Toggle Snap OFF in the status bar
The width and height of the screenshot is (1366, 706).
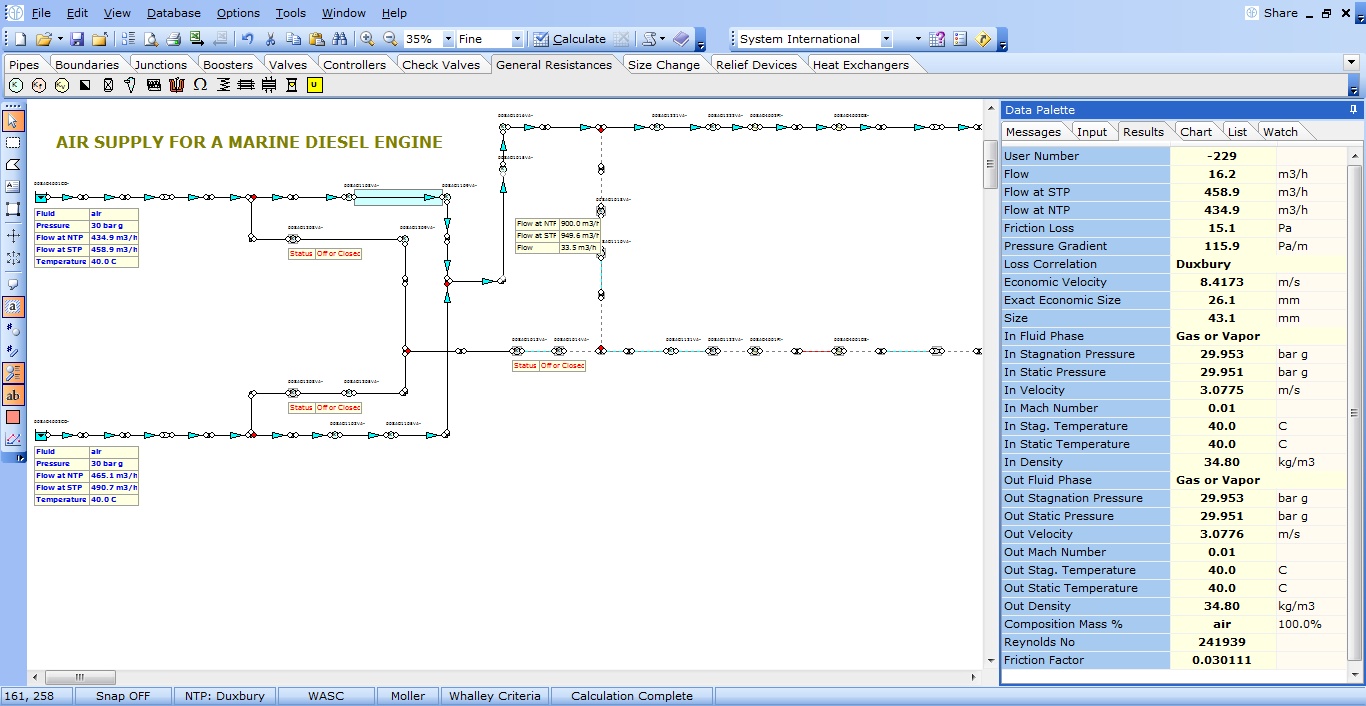coord(122,696)
